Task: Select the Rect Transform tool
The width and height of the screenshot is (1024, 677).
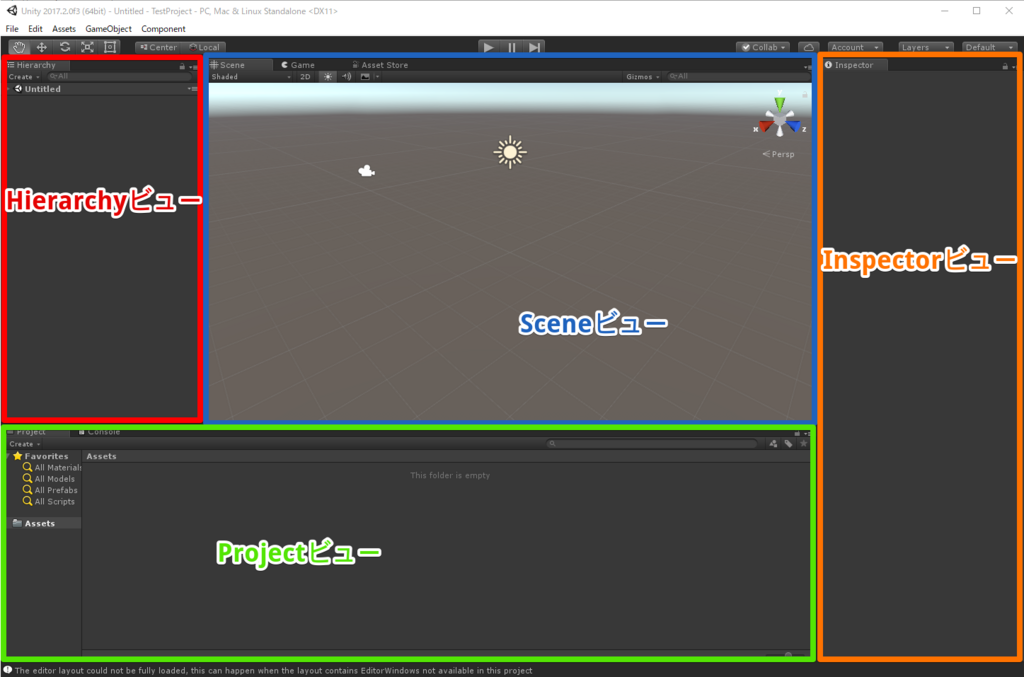Action: tap(110, 47)
